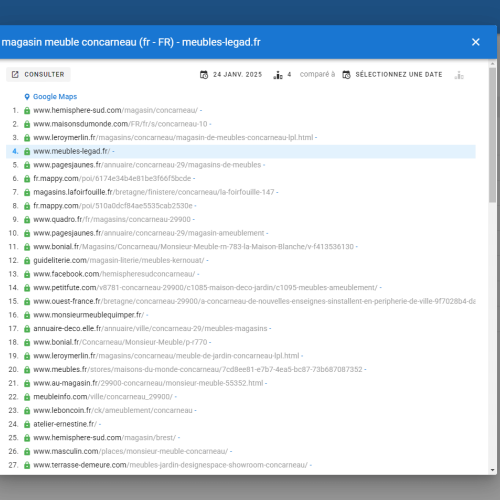Open the www.quadro.fr magasins result
The width and height of the screenshot is (500, 500).
(x=112, y=219)
